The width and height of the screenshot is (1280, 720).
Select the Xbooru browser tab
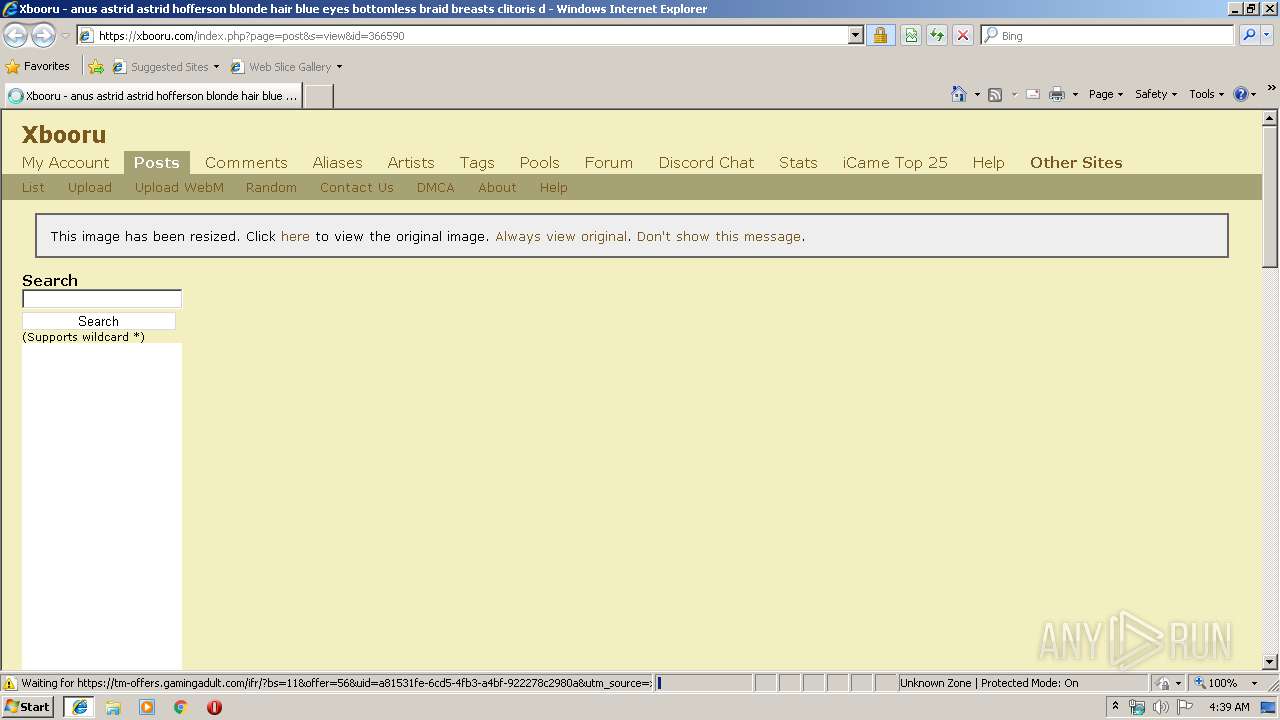[153, 96]
